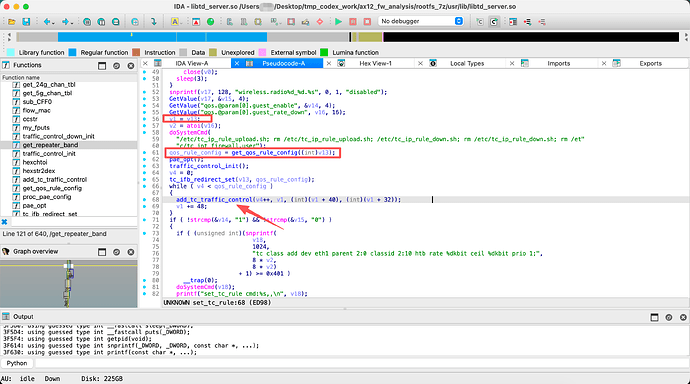This screenshot has height=384, width=690.
Task: Click the red square frame toolbar icon
Action: click(291, 22)
